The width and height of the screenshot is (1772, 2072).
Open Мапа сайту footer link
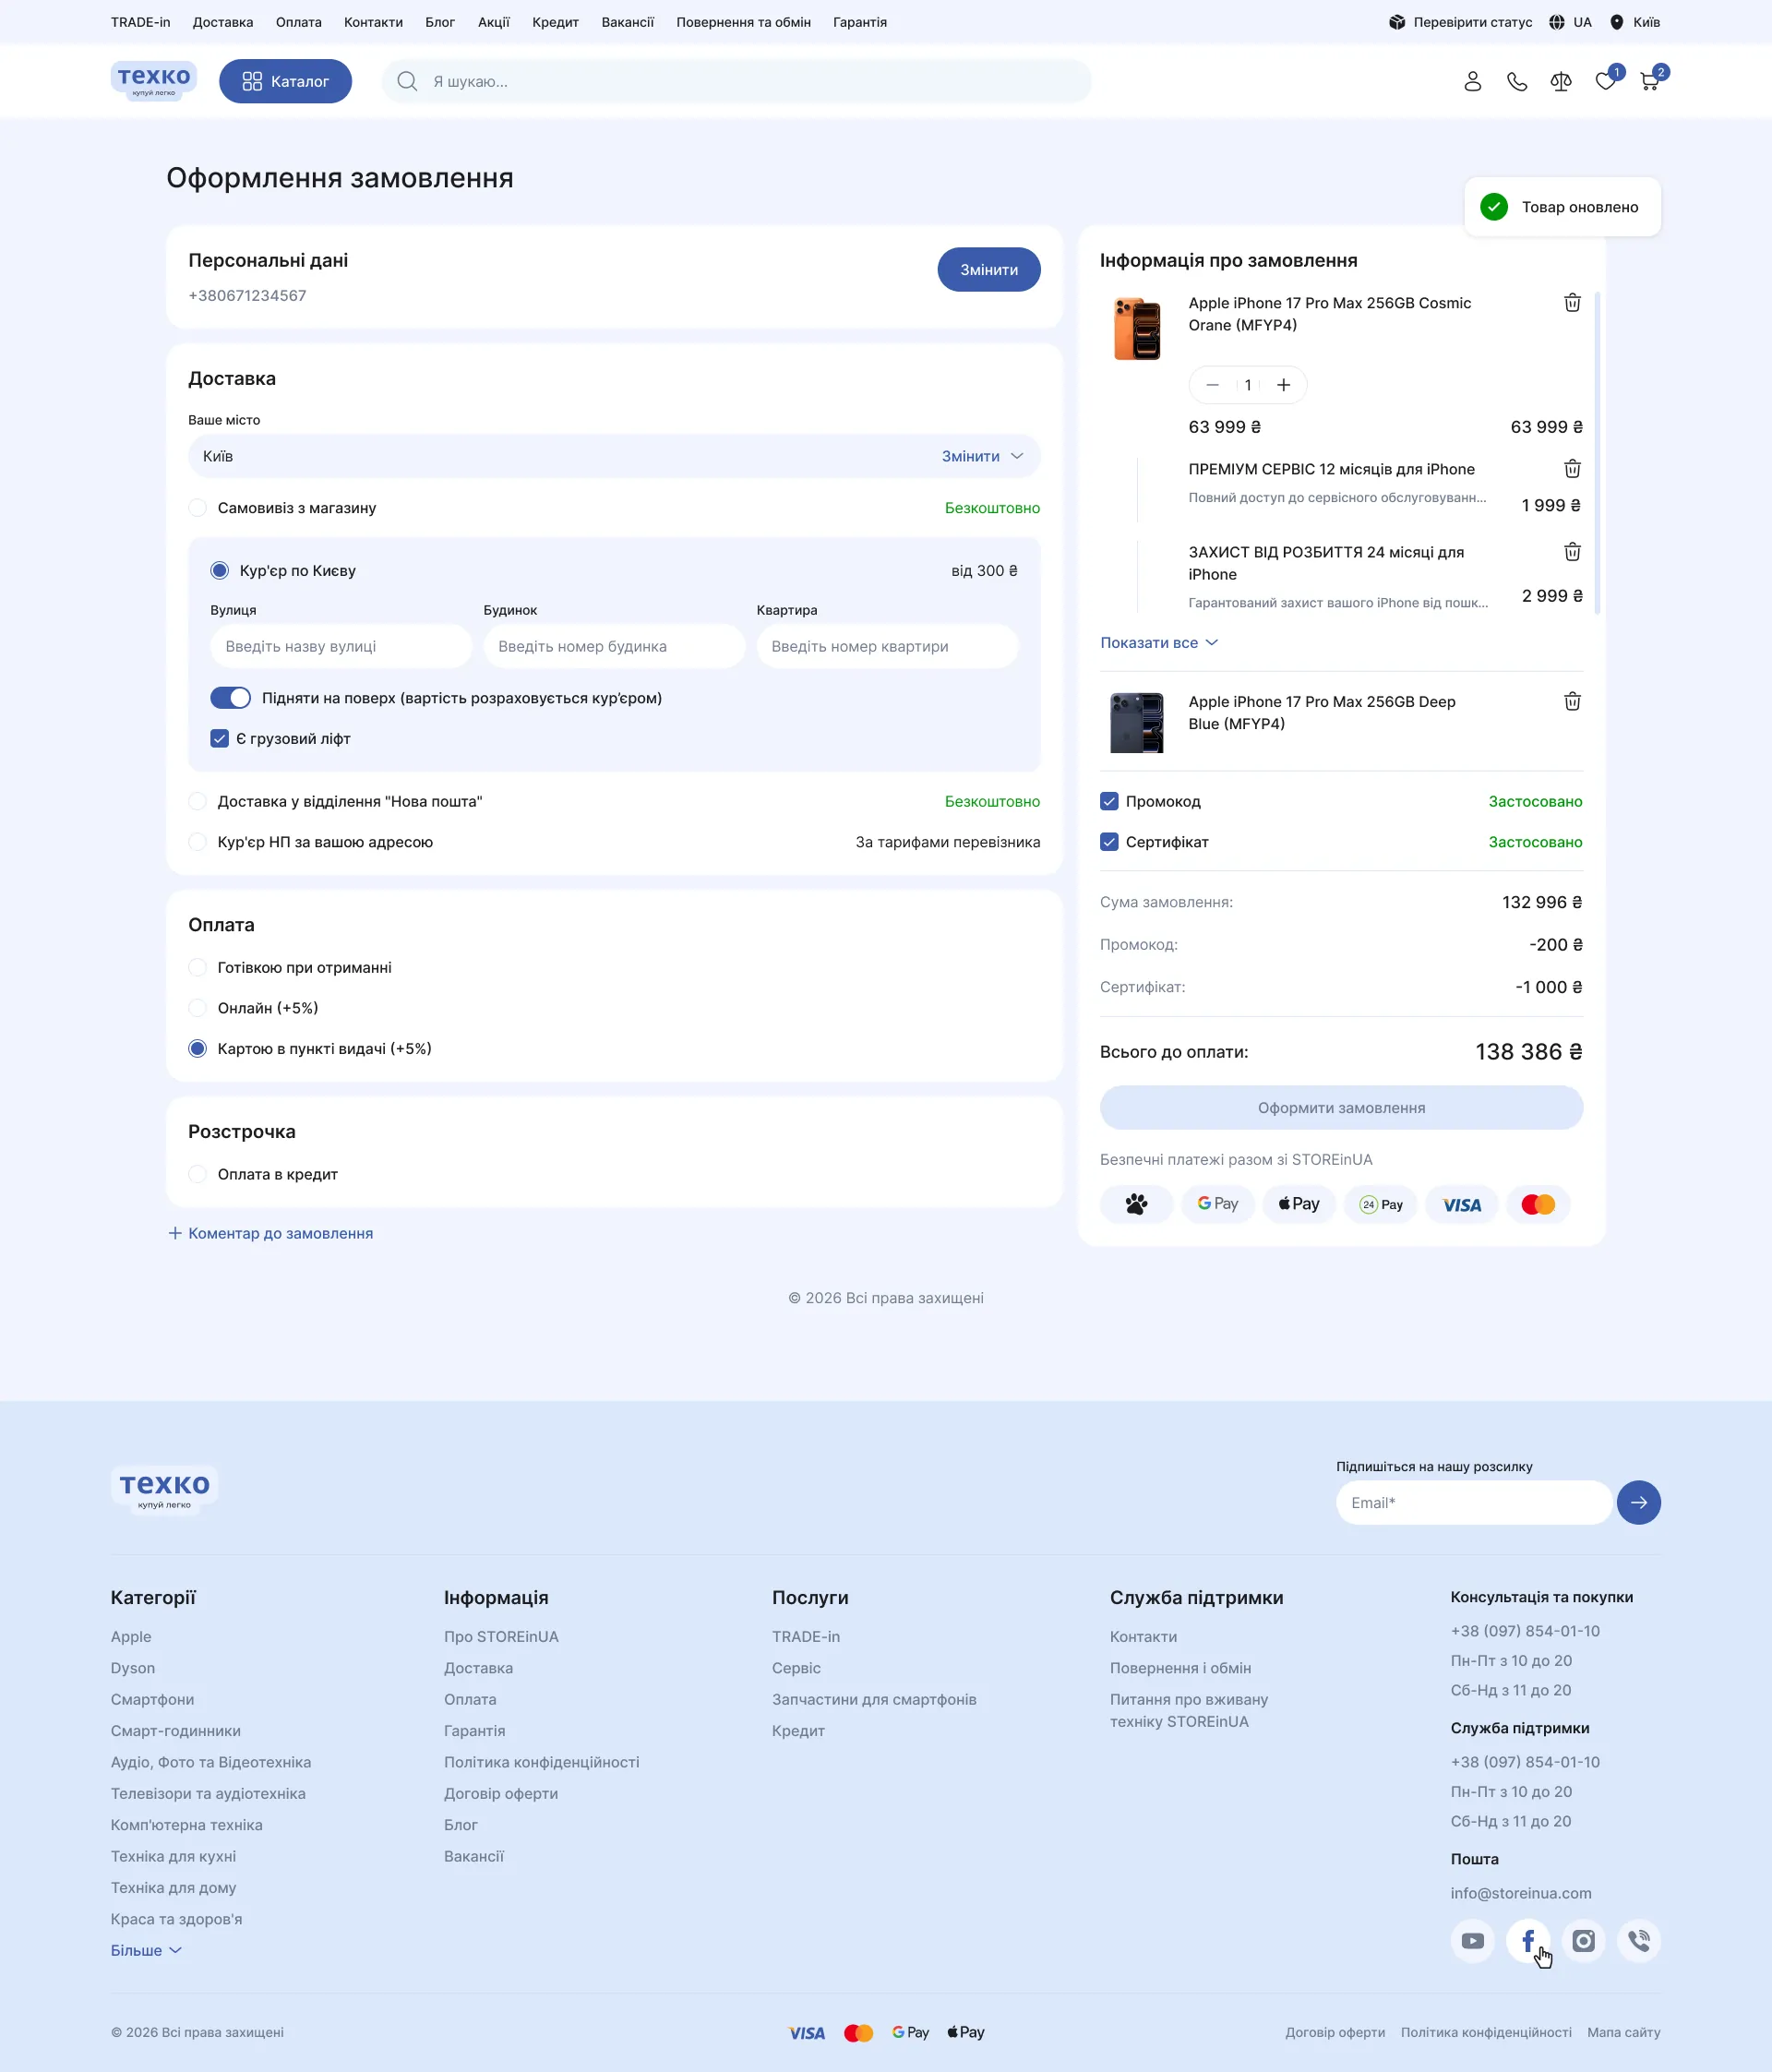(1624, 2032)
